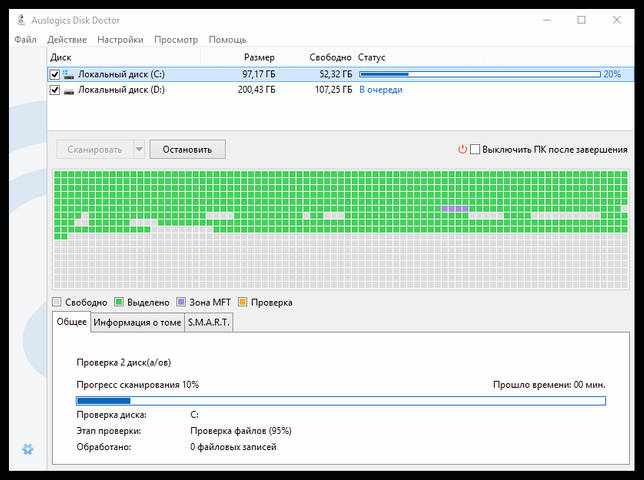Screen dimensions: 644x480
Task: Close the Disk Doctor window
Action: pos(616,20)
